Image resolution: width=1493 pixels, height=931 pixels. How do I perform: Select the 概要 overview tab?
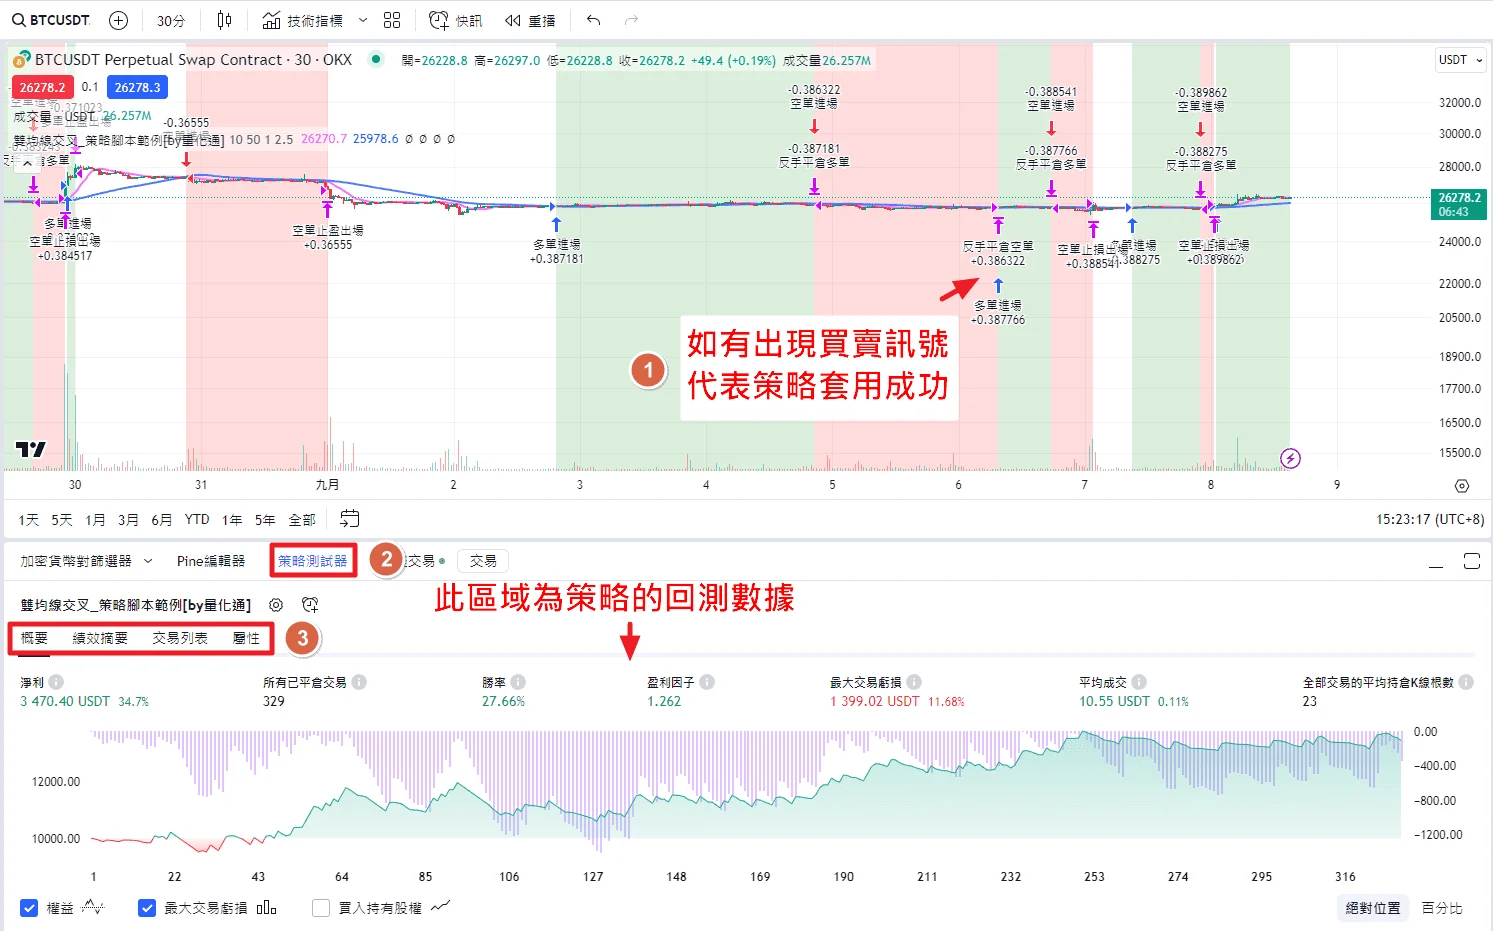coord(34,638)
